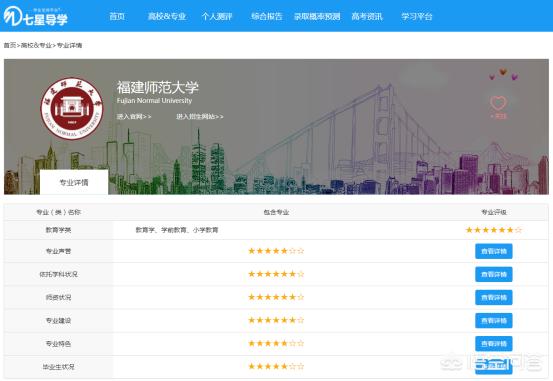The width and height of the screenshot is (553, 381).
Task: Click the 教育学类 row label
Action: 58,230
